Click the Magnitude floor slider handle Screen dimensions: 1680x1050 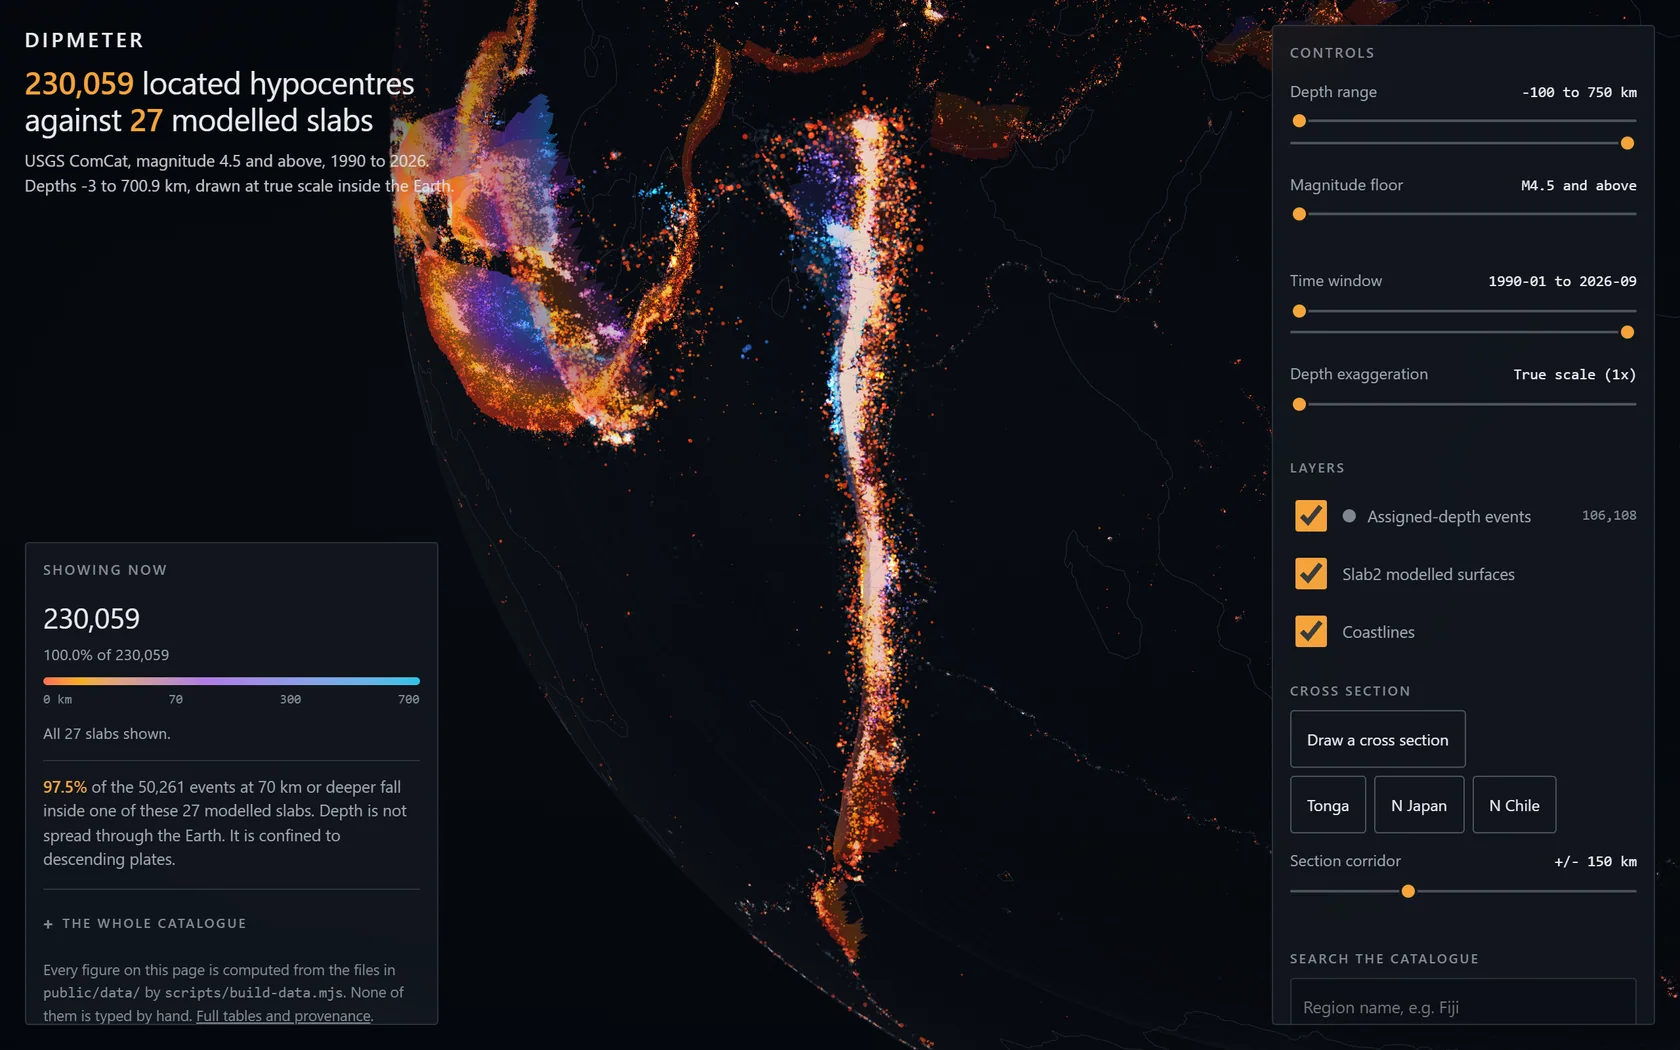(x=1299, y=214)
